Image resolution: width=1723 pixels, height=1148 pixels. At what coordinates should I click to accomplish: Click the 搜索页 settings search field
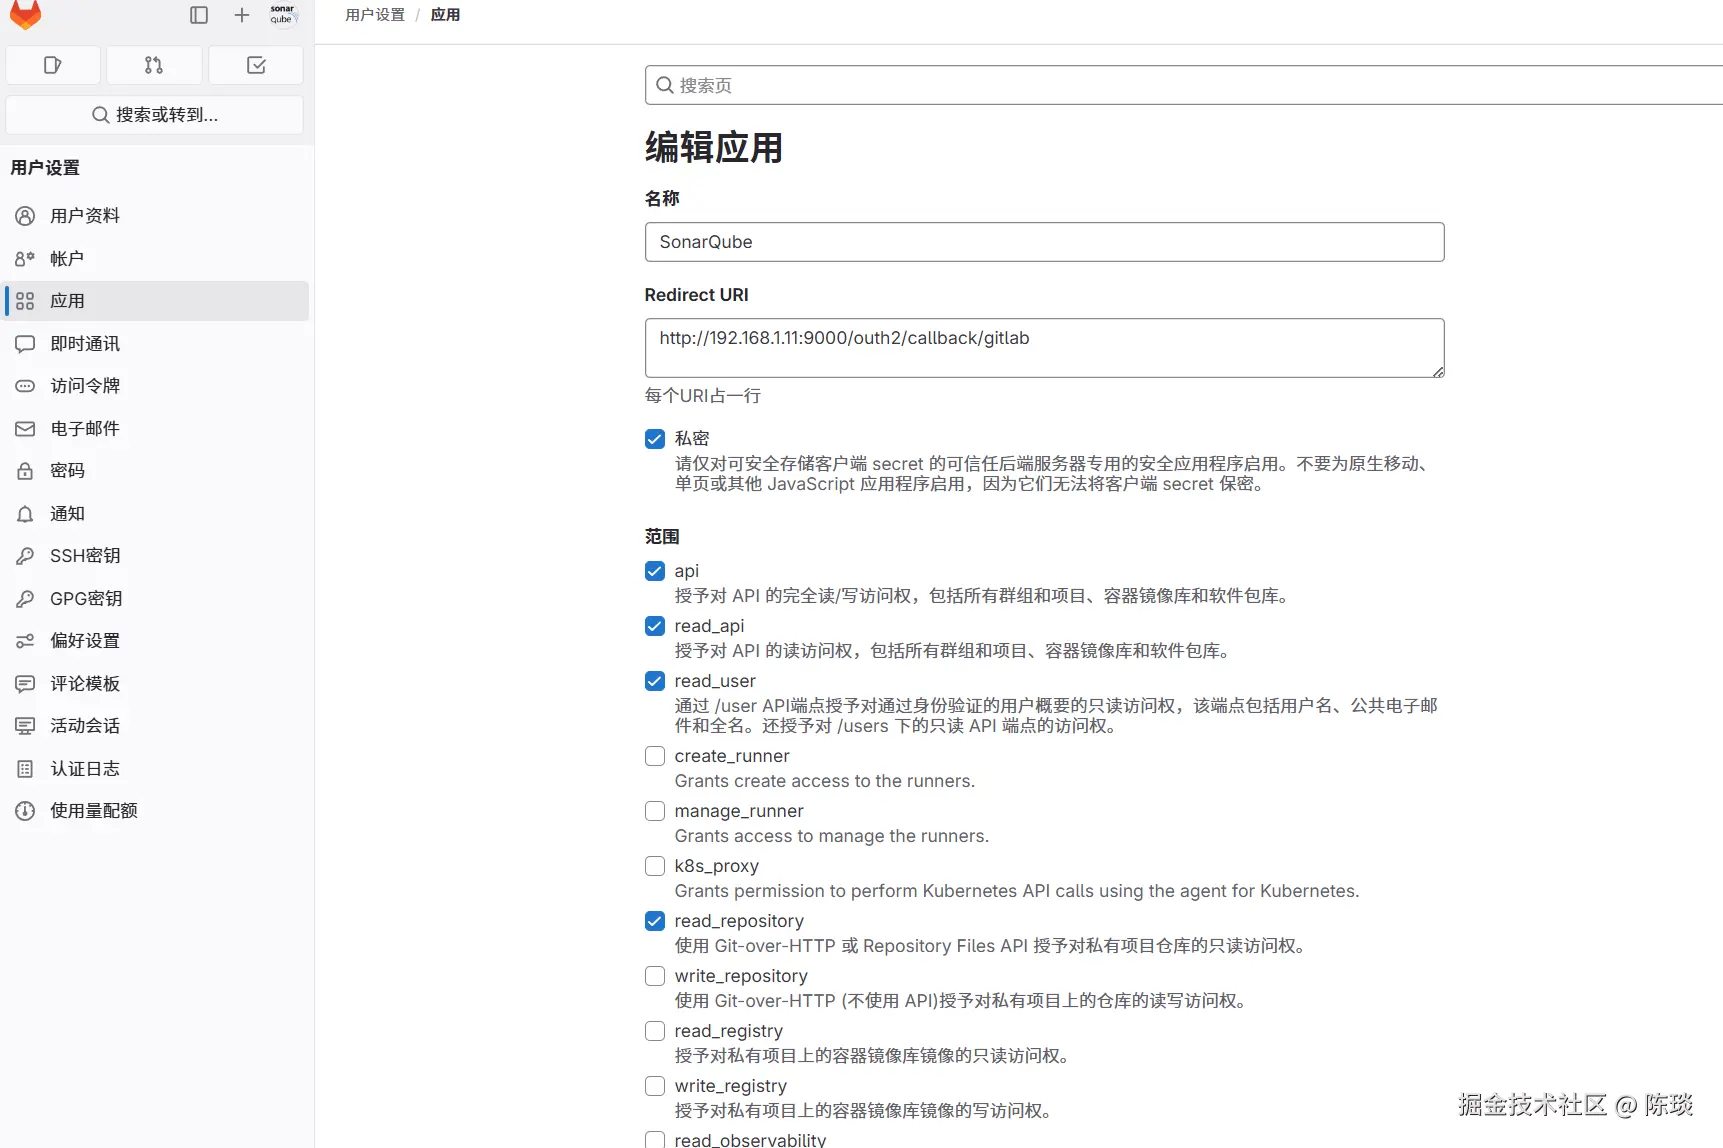[x=1184, y=85]
